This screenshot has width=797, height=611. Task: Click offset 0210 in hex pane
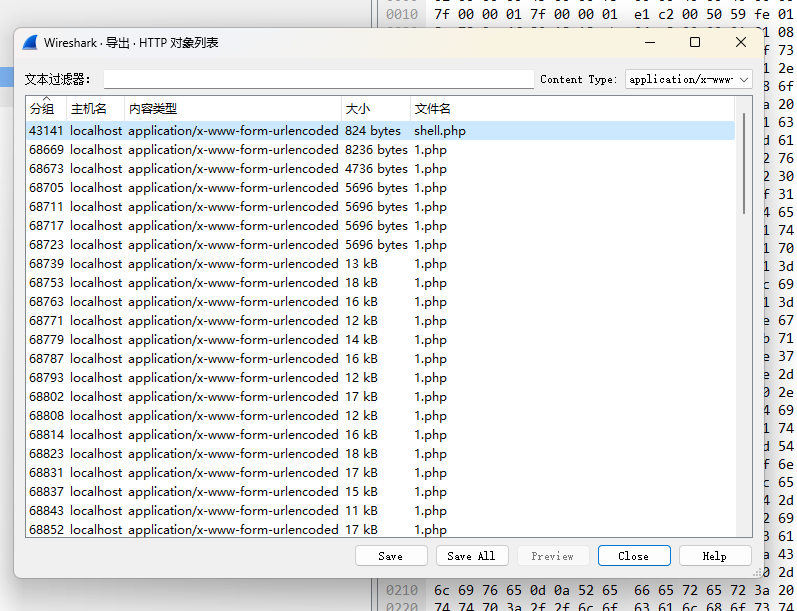click(x=402, y=590)
